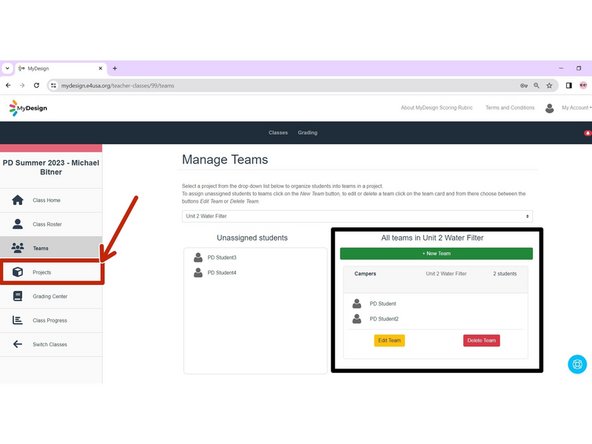Open the browser side panel icon
Image resolution: width=592 pixels, height=444 pixels.
(569, 86)
